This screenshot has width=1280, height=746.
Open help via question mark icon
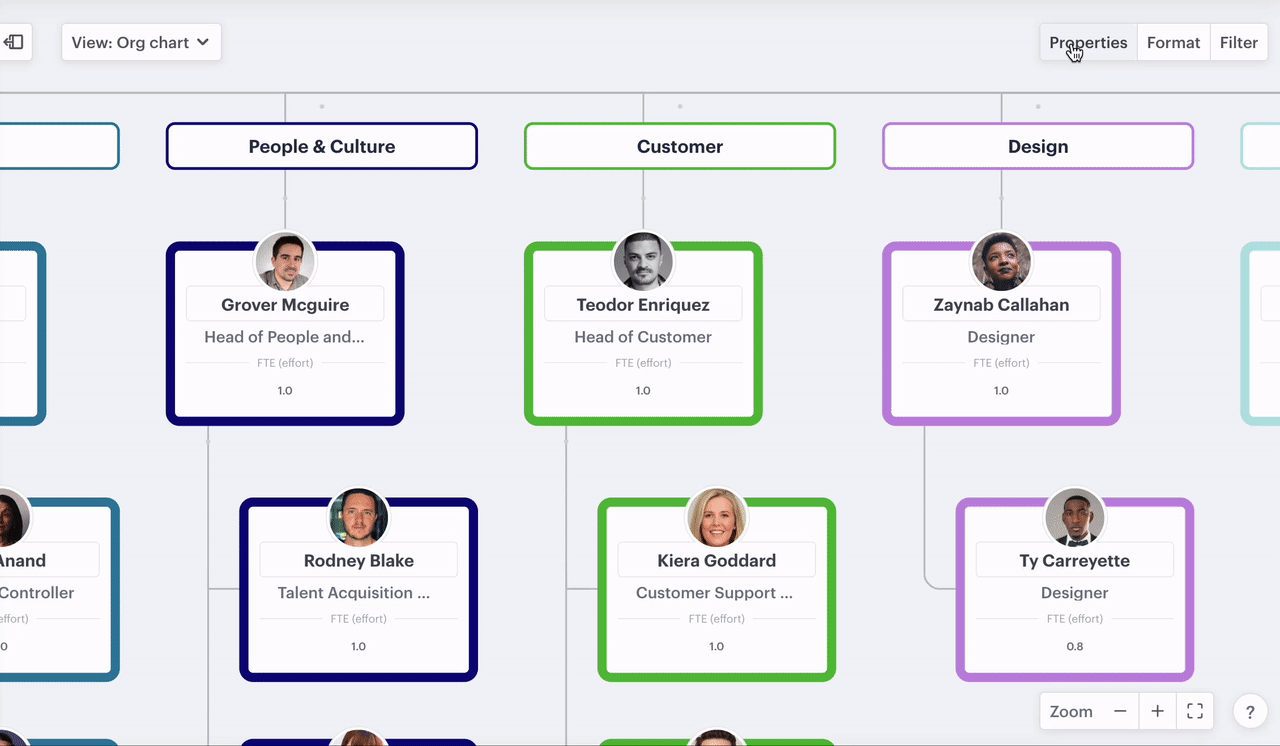click(1249, 712)
